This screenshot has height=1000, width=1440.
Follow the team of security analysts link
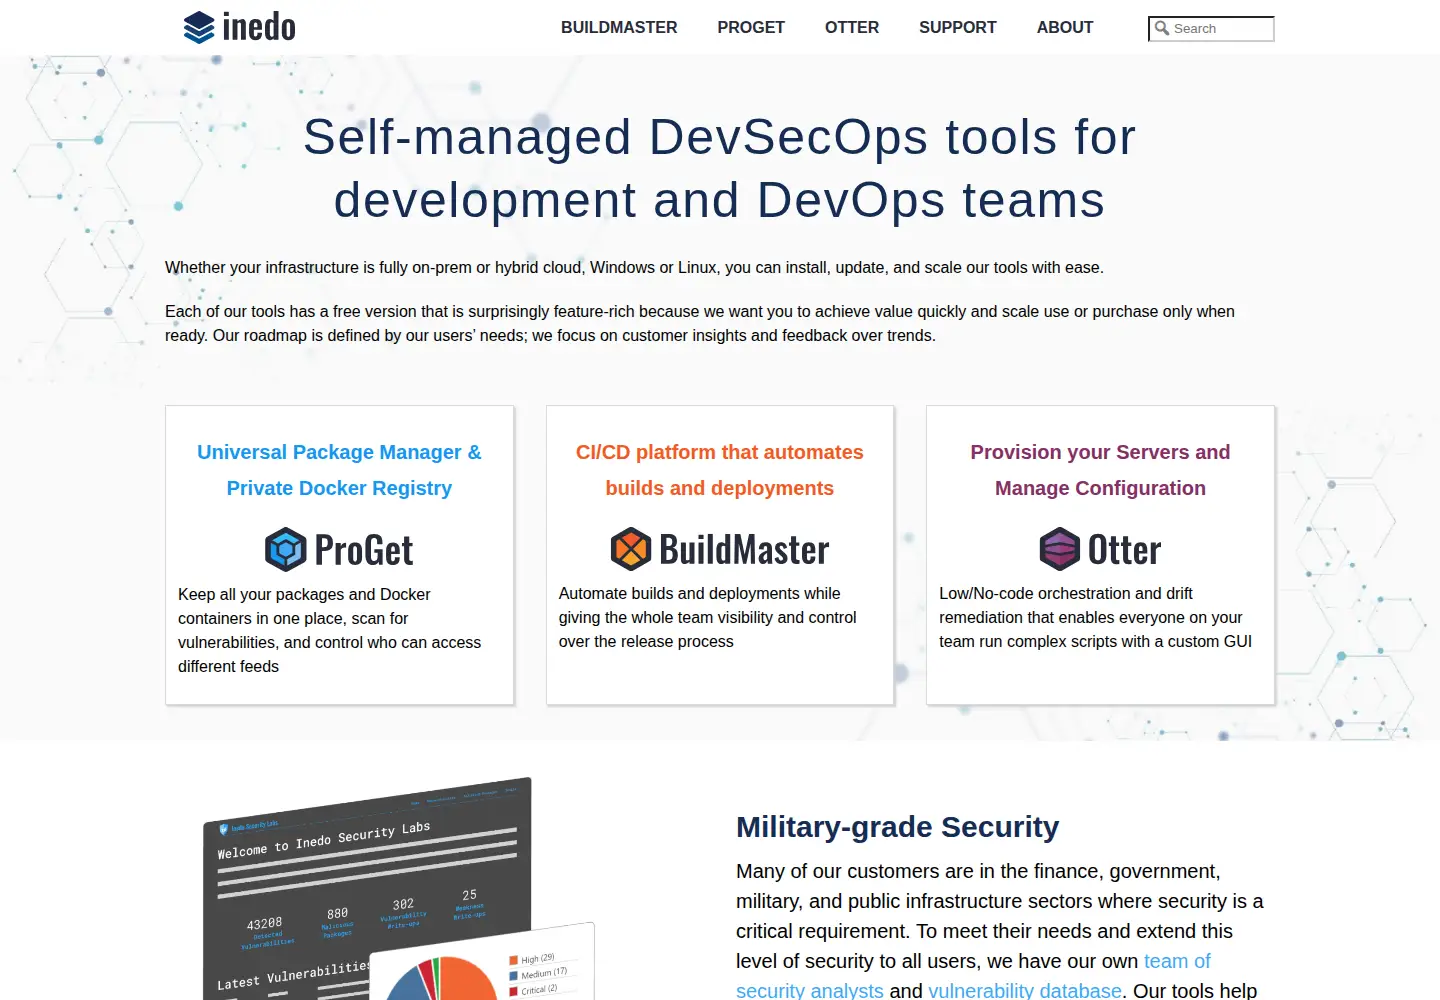pos(973,976)
